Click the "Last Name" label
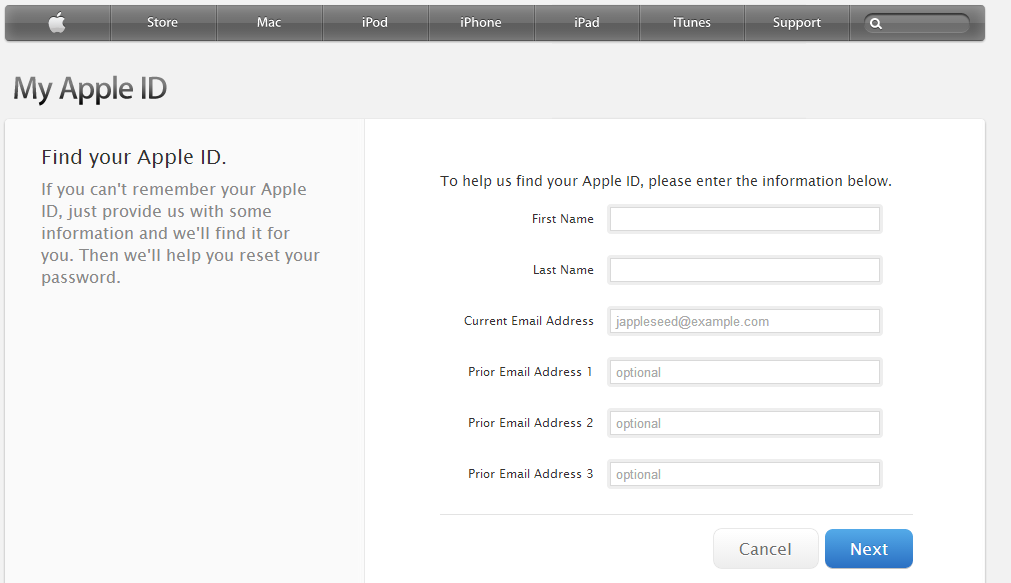 [x=563, y=270]
